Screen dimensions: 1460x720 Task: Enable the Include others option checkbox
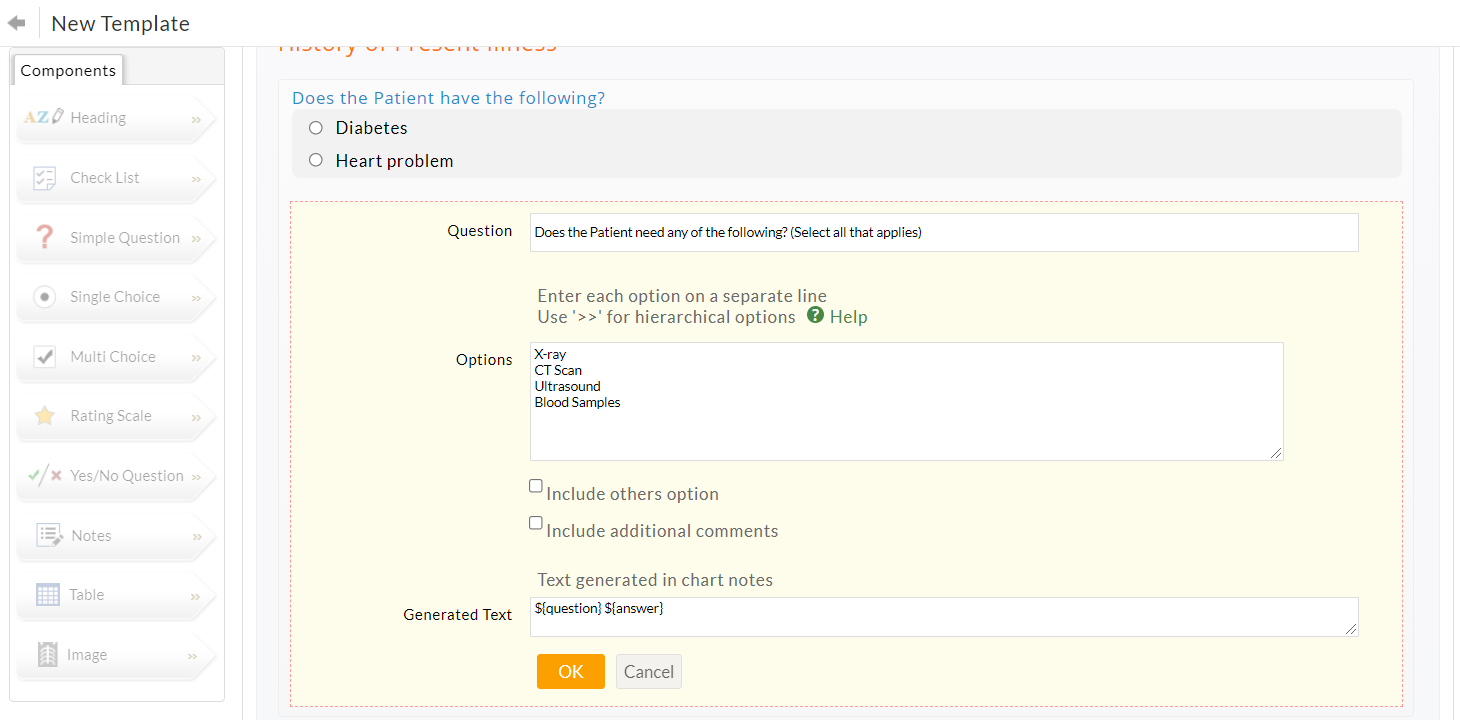pyautogui.click(x=536, y=487)
